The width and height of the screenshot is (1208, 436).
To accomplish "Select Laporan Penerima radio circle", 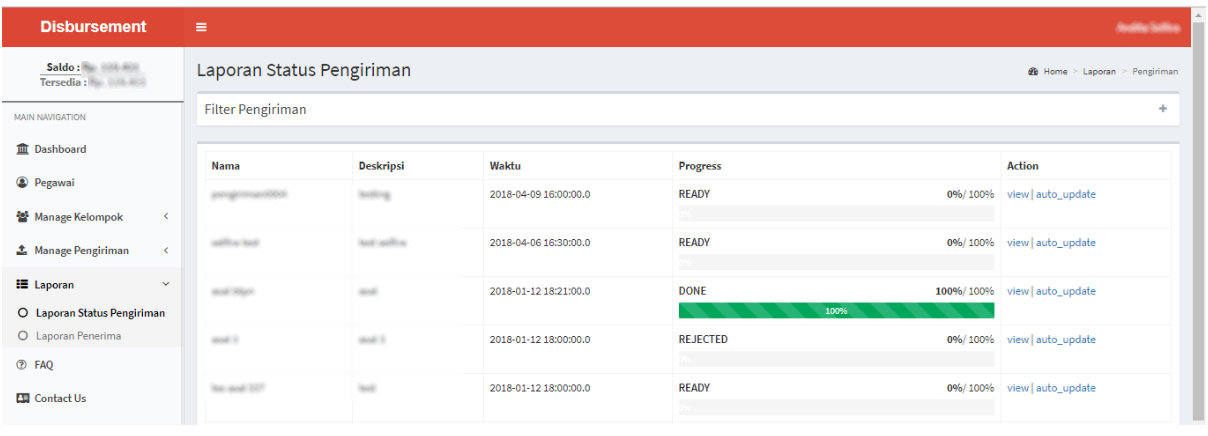I will [x=23, y=336].
